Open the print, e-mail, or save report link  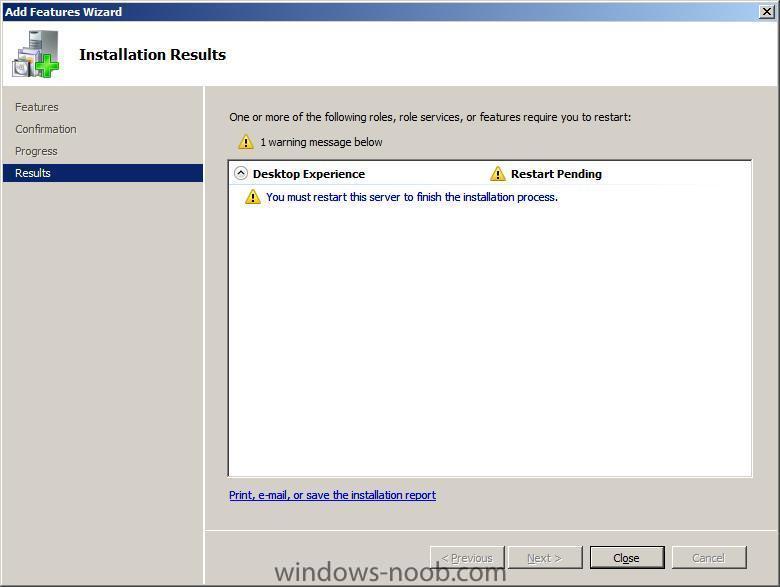(x=332, y=495)
